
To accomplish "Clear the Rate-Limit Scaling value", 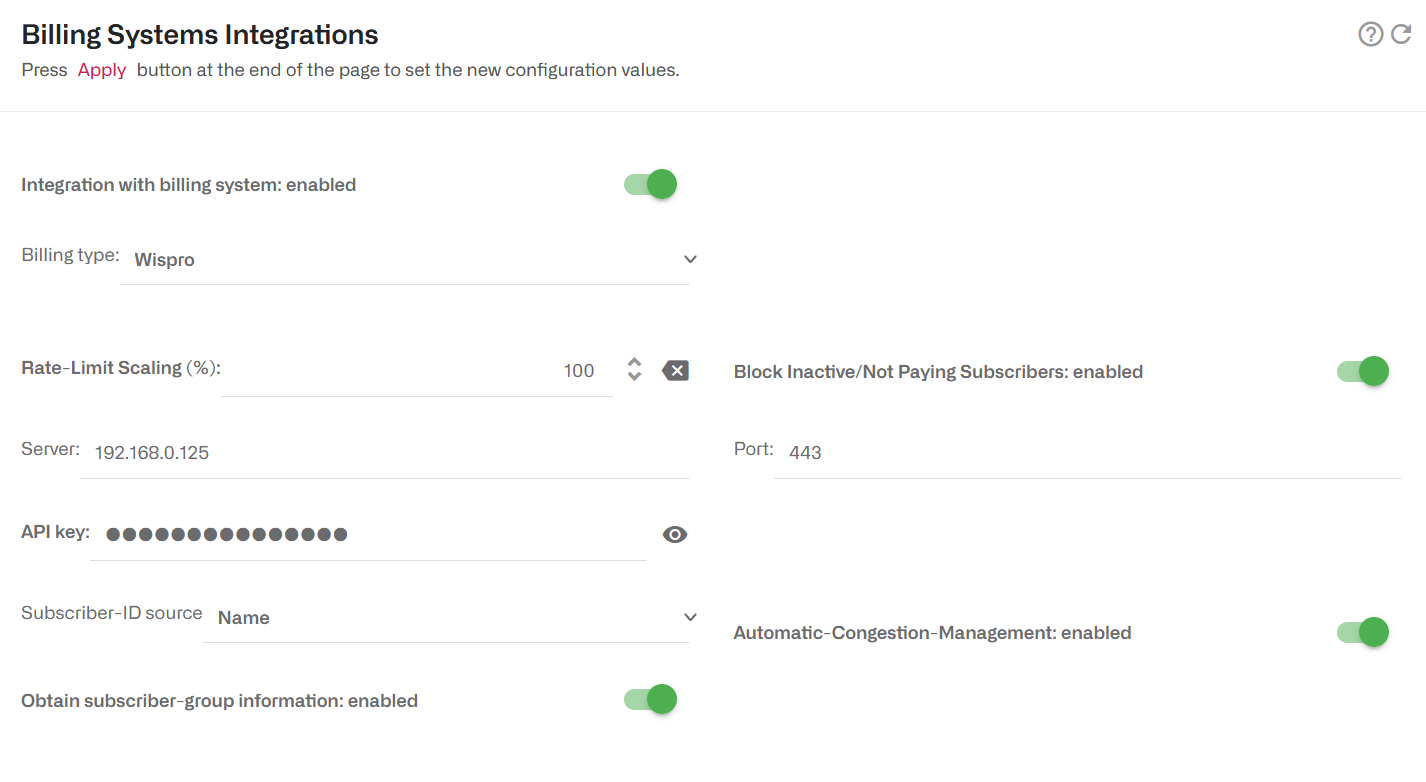I will [675, 371].
